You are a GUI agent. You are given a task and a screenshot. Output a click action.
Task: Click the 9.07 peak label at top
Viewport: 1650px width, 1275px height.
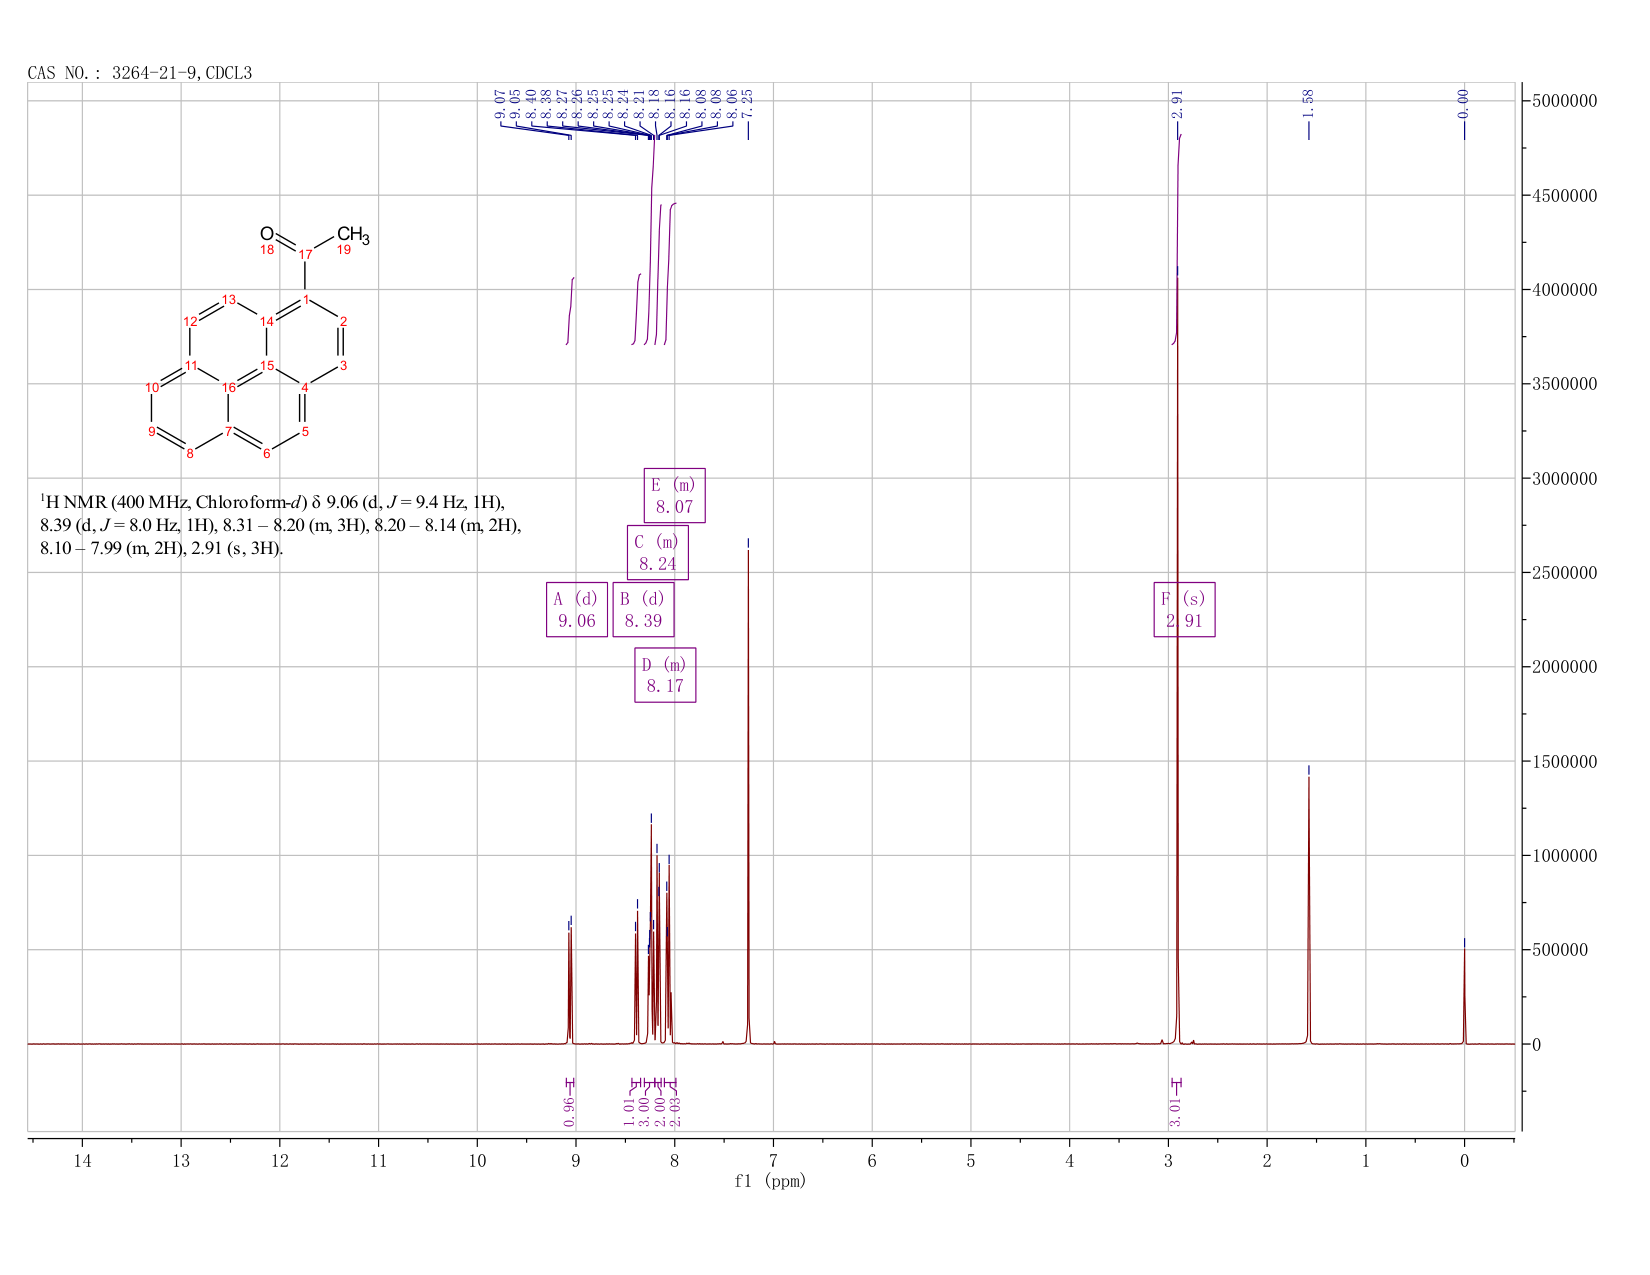(501, 104)
